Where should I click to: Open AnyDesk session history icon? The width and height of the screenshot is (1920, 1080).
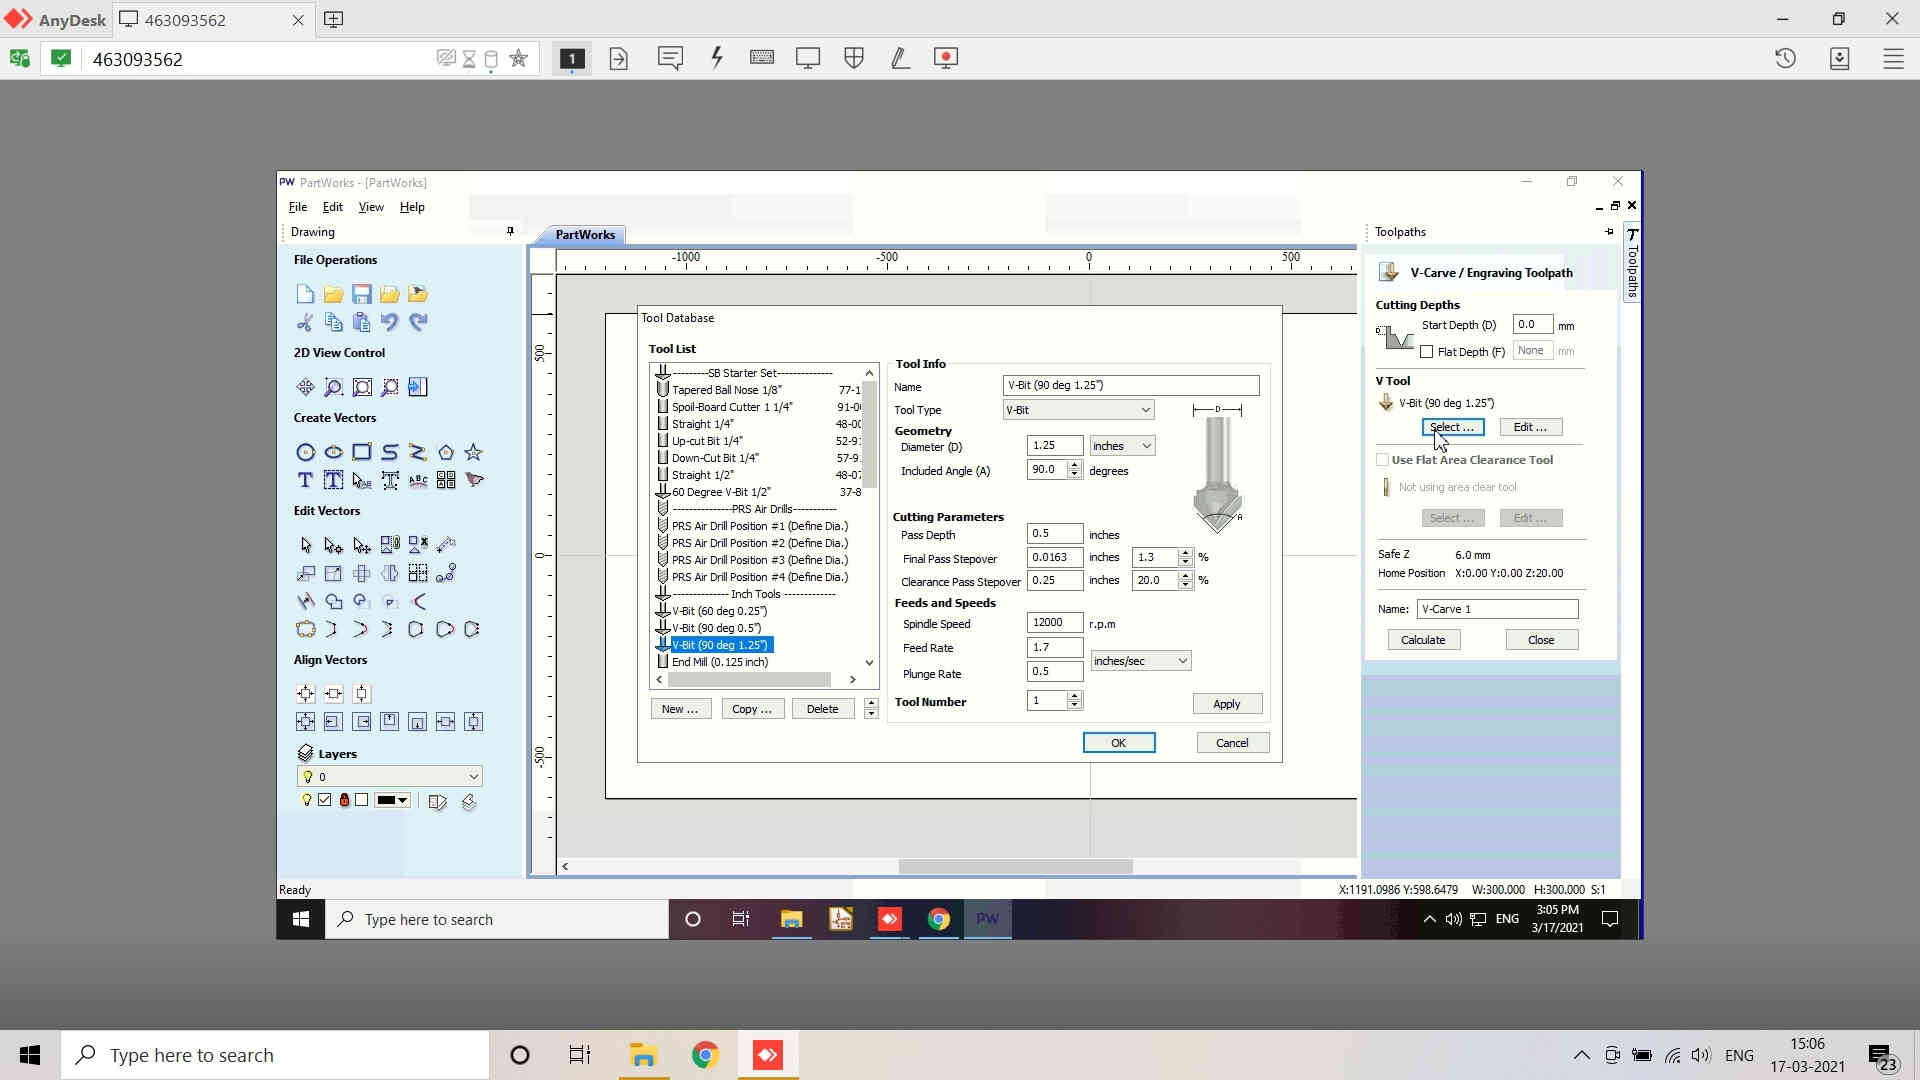coord(1785,58)
